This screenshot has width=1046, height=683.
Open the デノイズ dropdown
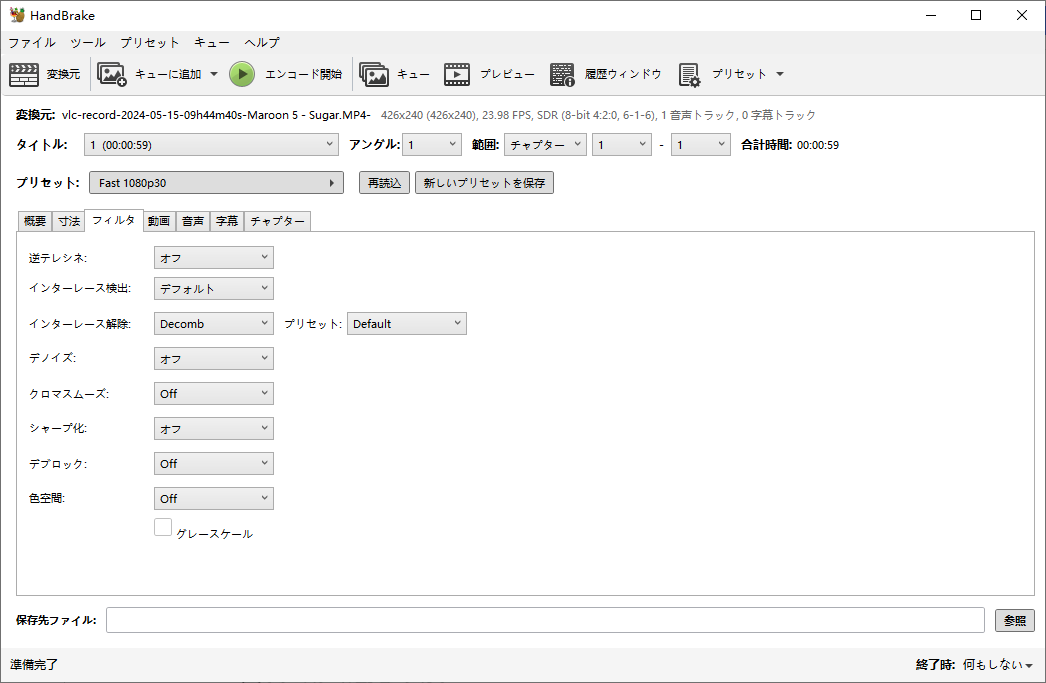pos(213,358)
